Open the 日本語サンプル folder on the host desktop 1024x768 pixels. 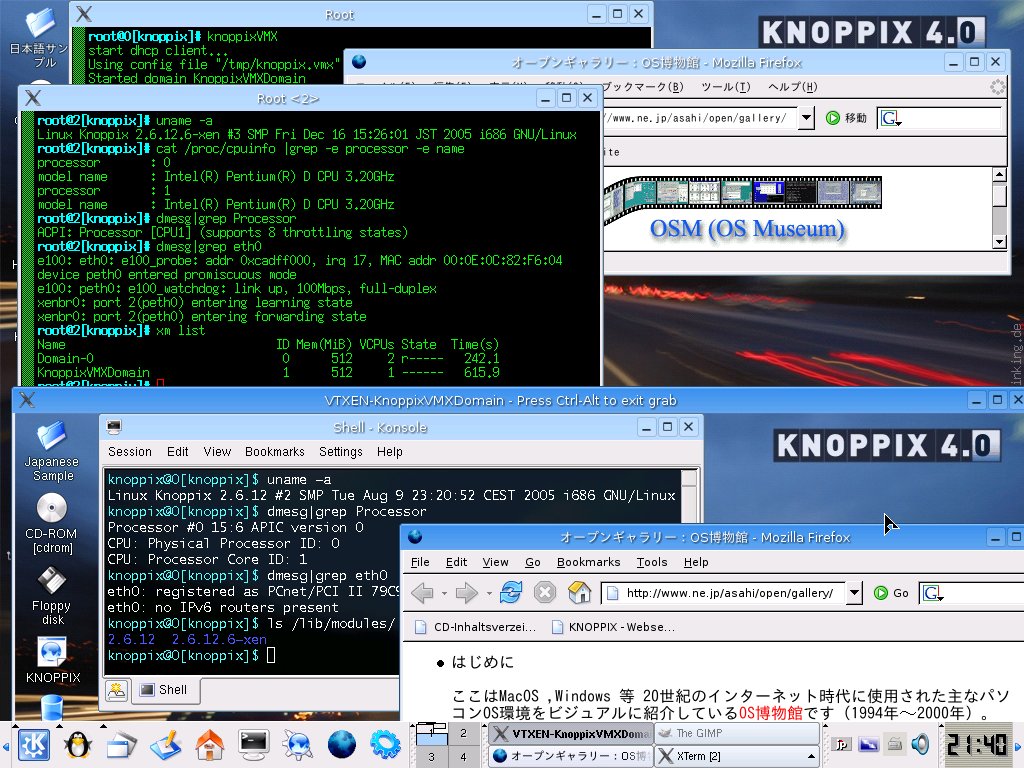[39, 38]
